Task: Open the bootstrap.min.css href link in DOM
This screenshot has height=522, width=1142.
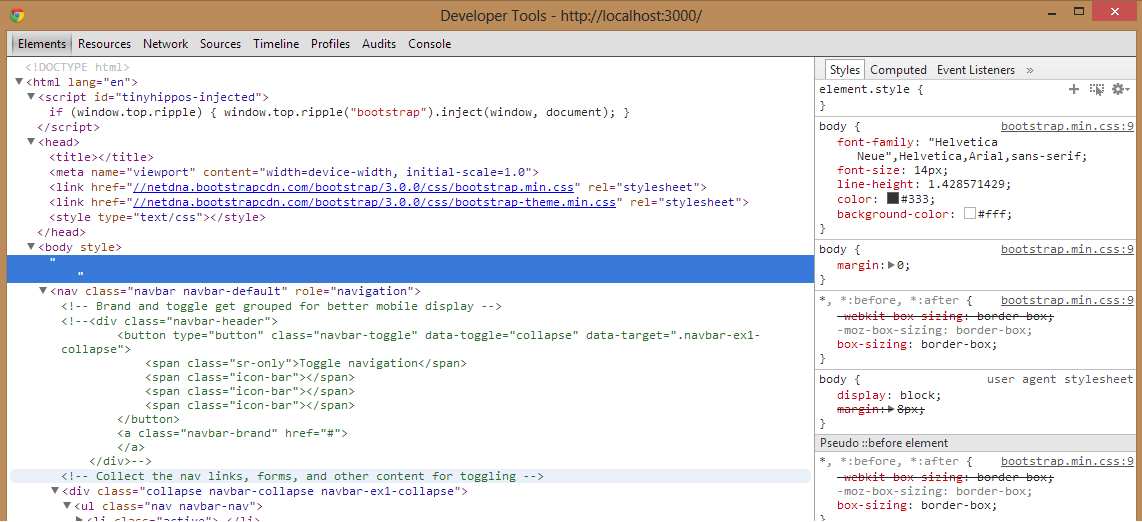Action: [356, 187]
